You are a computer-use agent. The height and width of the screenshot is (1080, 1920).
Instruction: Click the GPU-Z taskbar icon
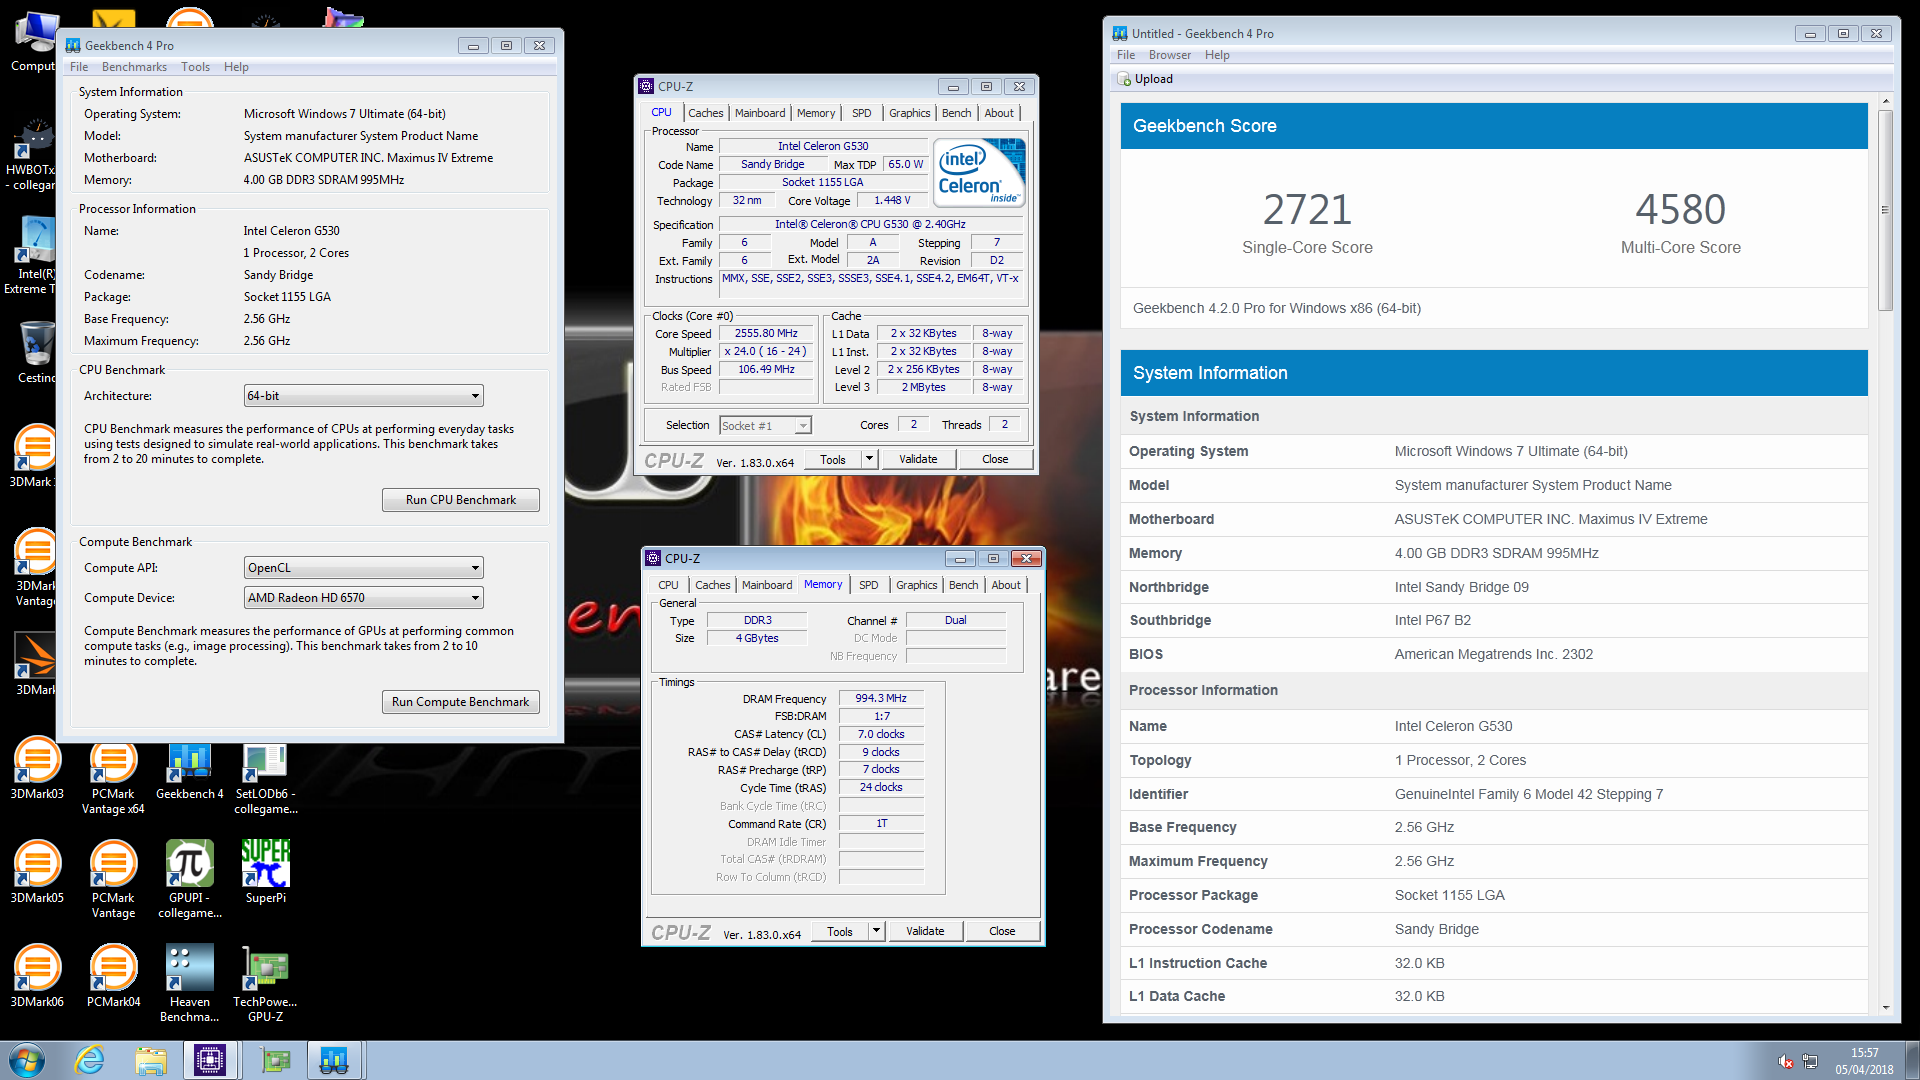click(x=274, y=1060)
